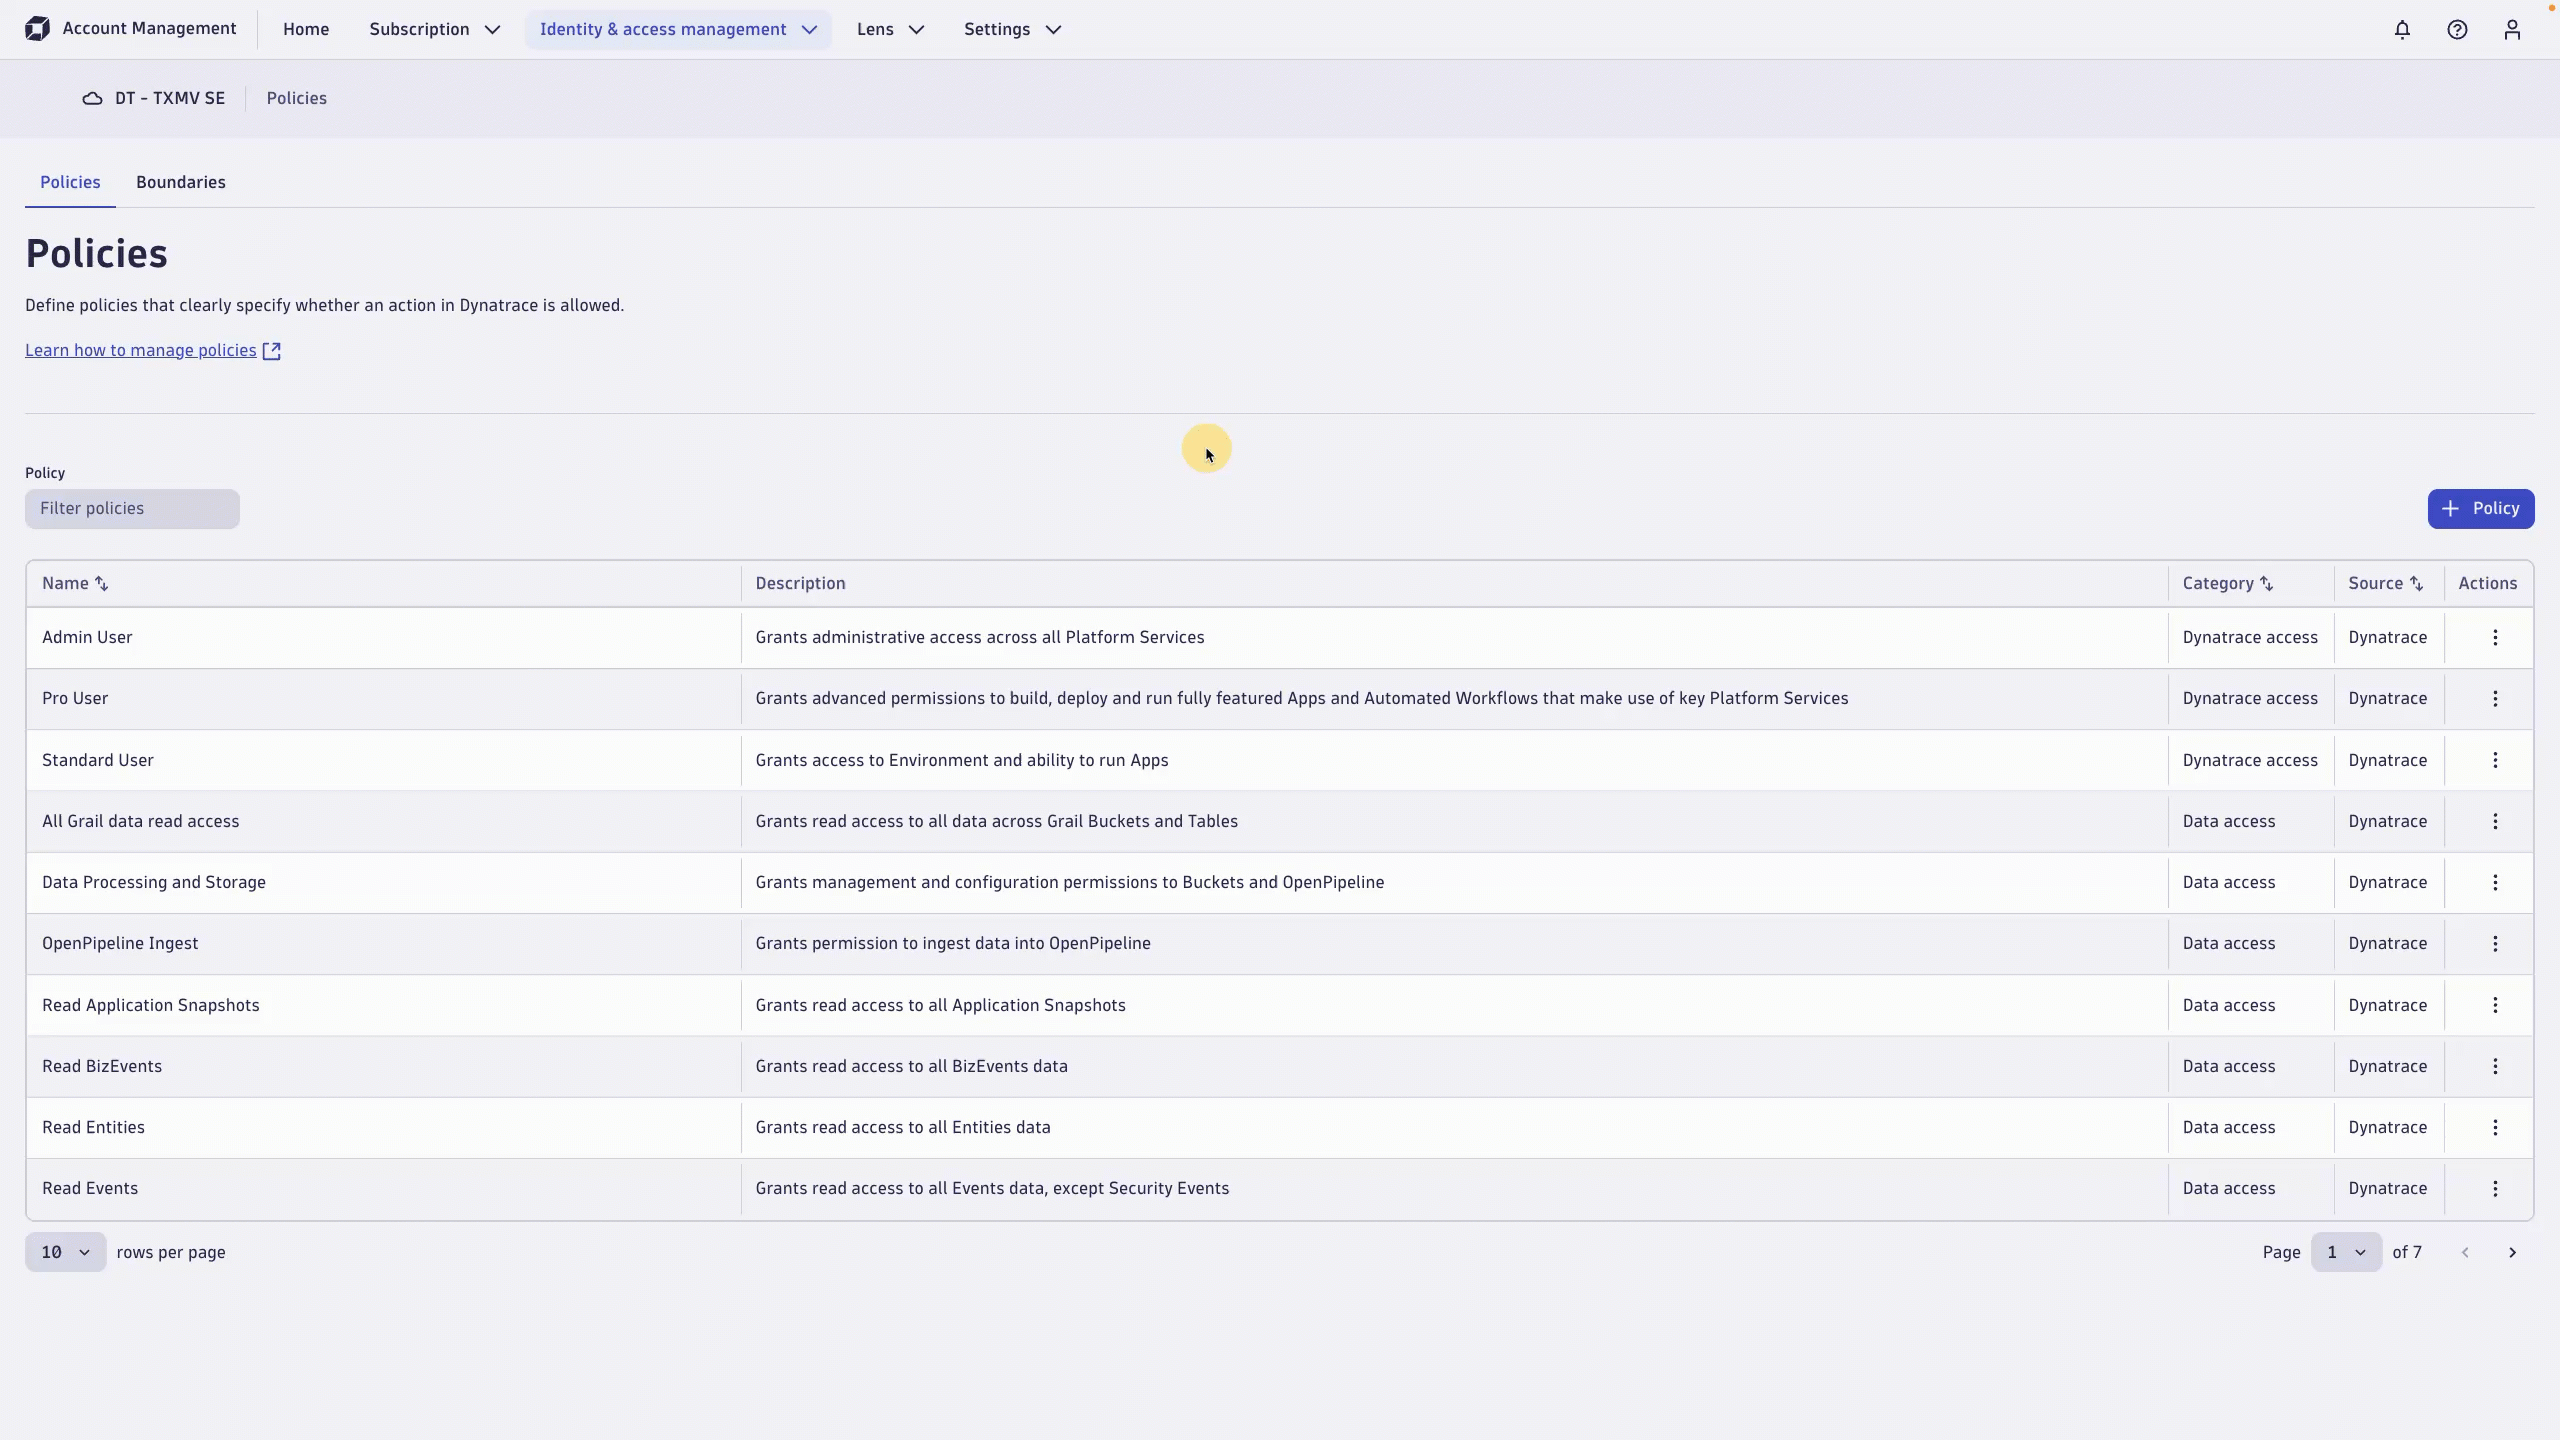
Task: Open the user profile icon
Action: pyautogui.click(x=2512, y=30)
